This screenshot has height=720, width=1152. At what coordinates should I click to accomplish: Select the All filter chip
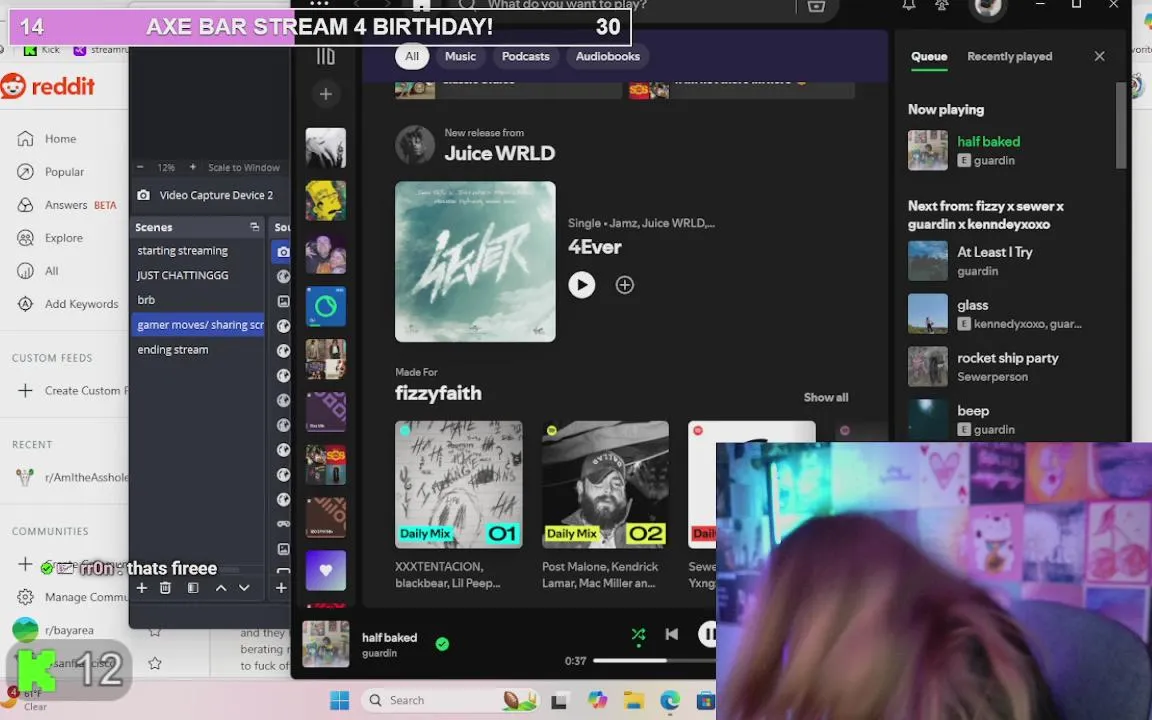[x=411, y=56]
